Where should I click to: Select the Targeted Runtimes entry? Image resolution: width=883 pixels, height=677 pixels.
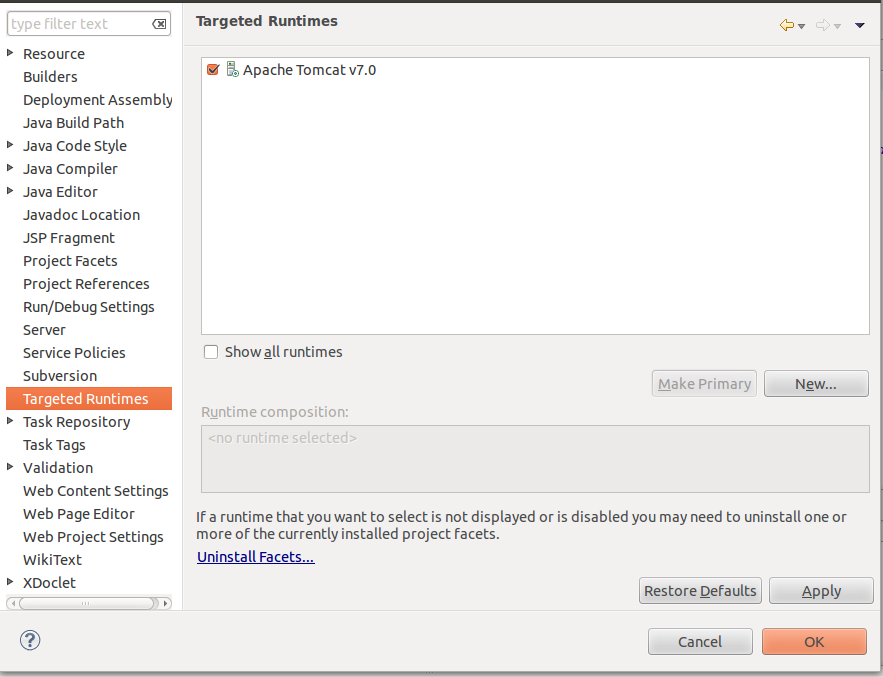[x=88, y=399]
